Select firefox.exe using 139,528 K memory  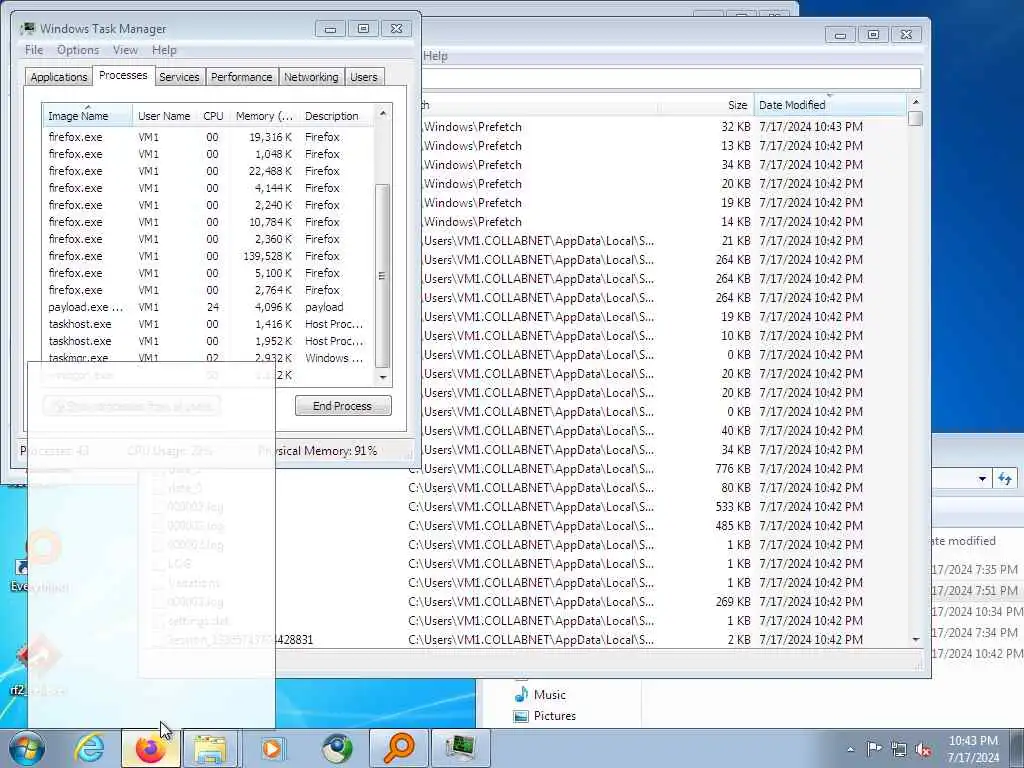(209, 256)
